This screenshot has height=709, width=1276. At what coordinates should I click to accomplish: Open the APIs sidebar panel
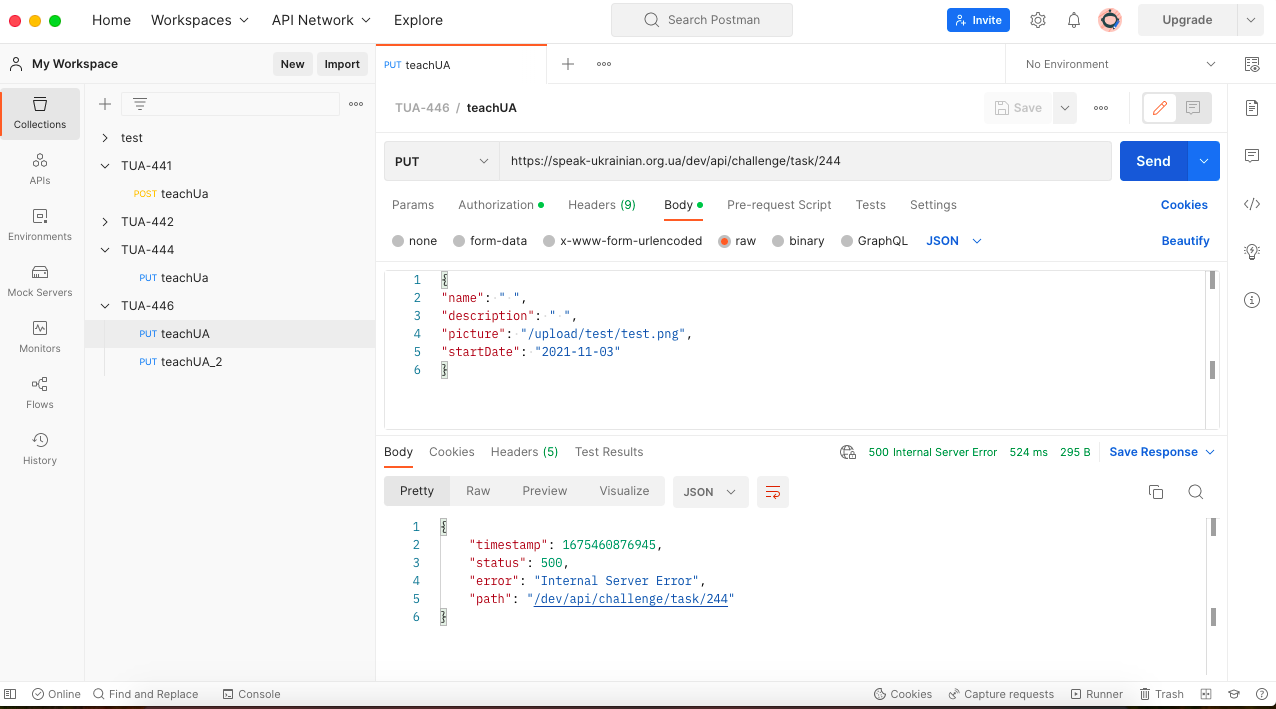(x=40, y=169)
